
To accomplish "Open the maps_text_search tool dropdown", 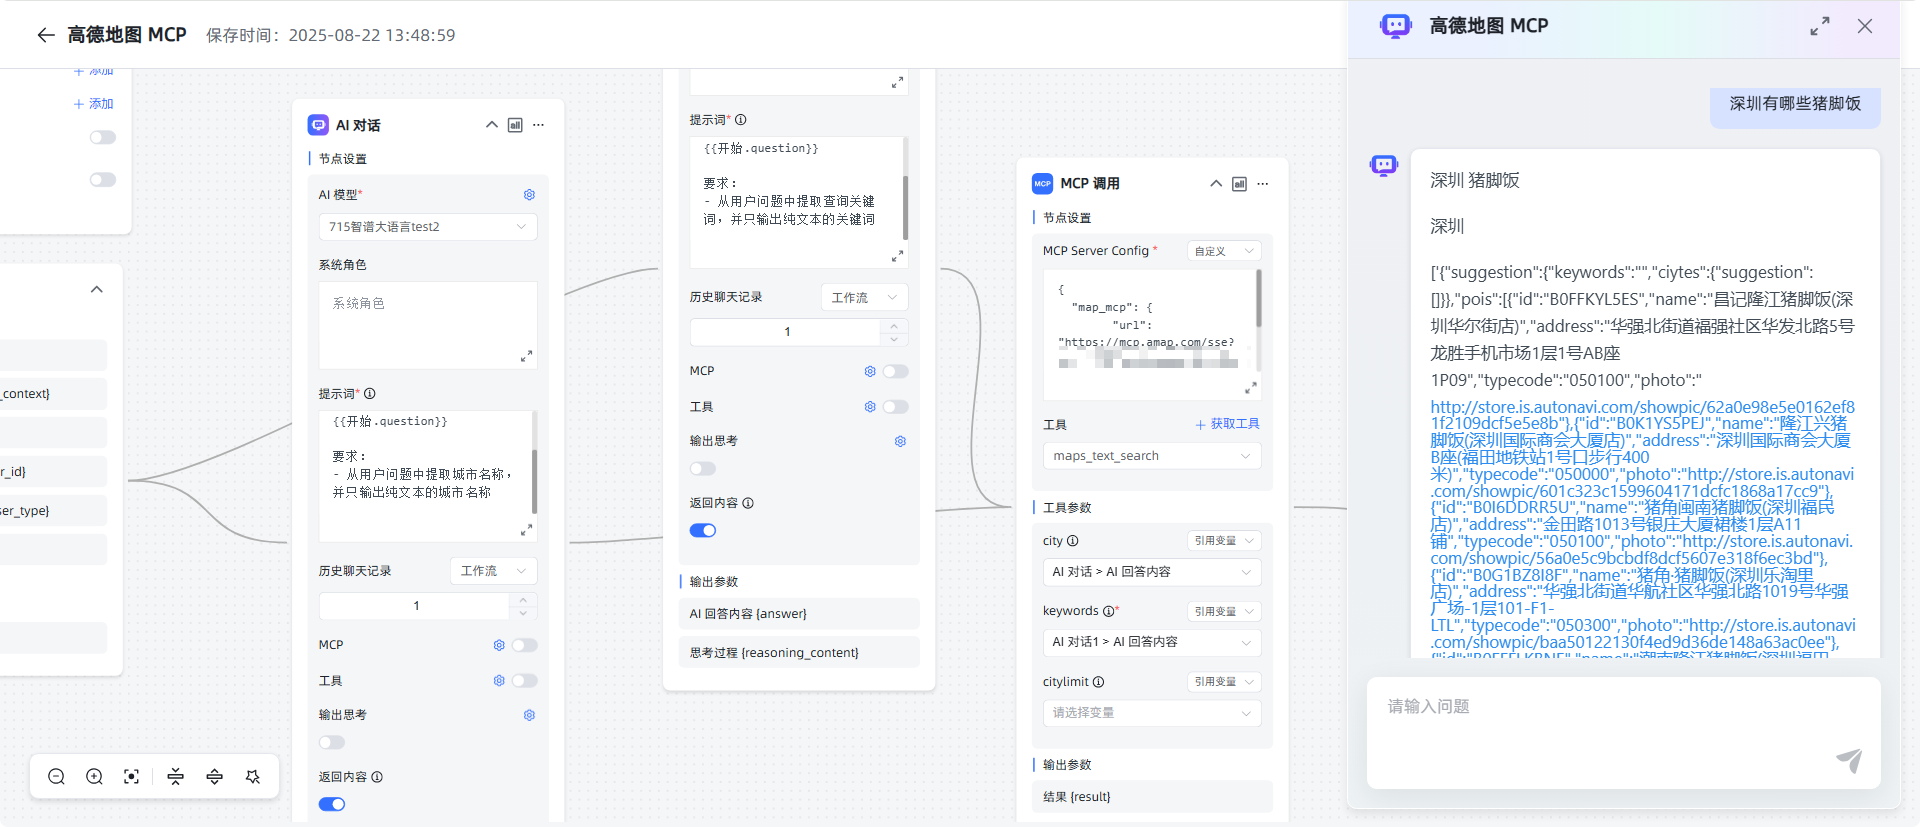I will tap(1152, 456).
